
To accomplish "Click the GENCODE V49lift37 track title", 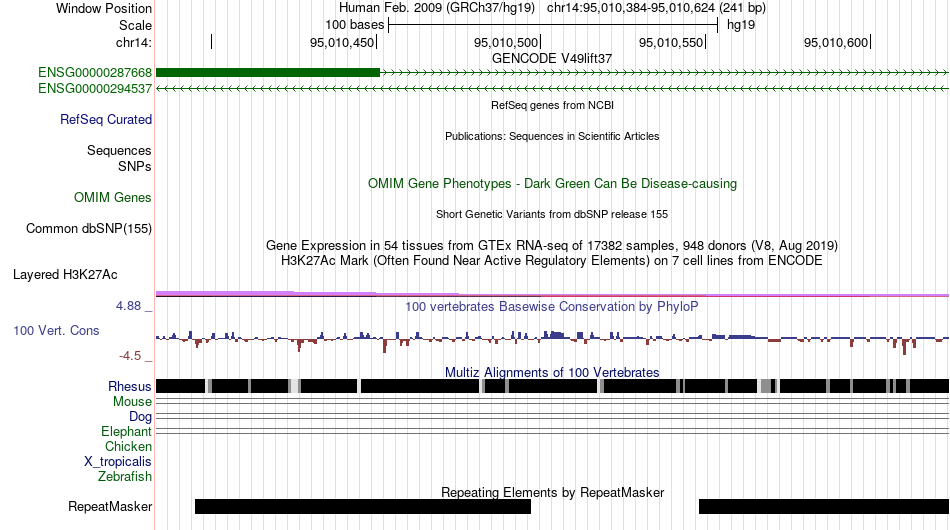I will [x=552, y=59].
